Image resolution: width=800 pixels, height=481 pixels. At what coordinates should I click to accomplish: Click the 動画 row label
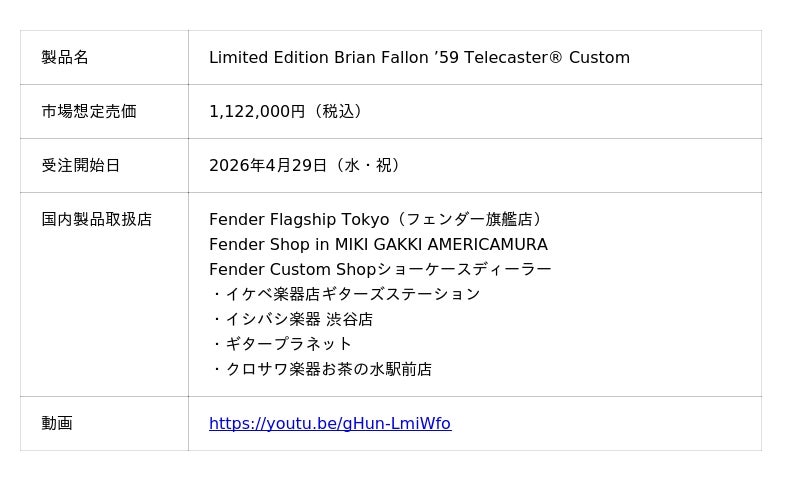click(57, 424)
